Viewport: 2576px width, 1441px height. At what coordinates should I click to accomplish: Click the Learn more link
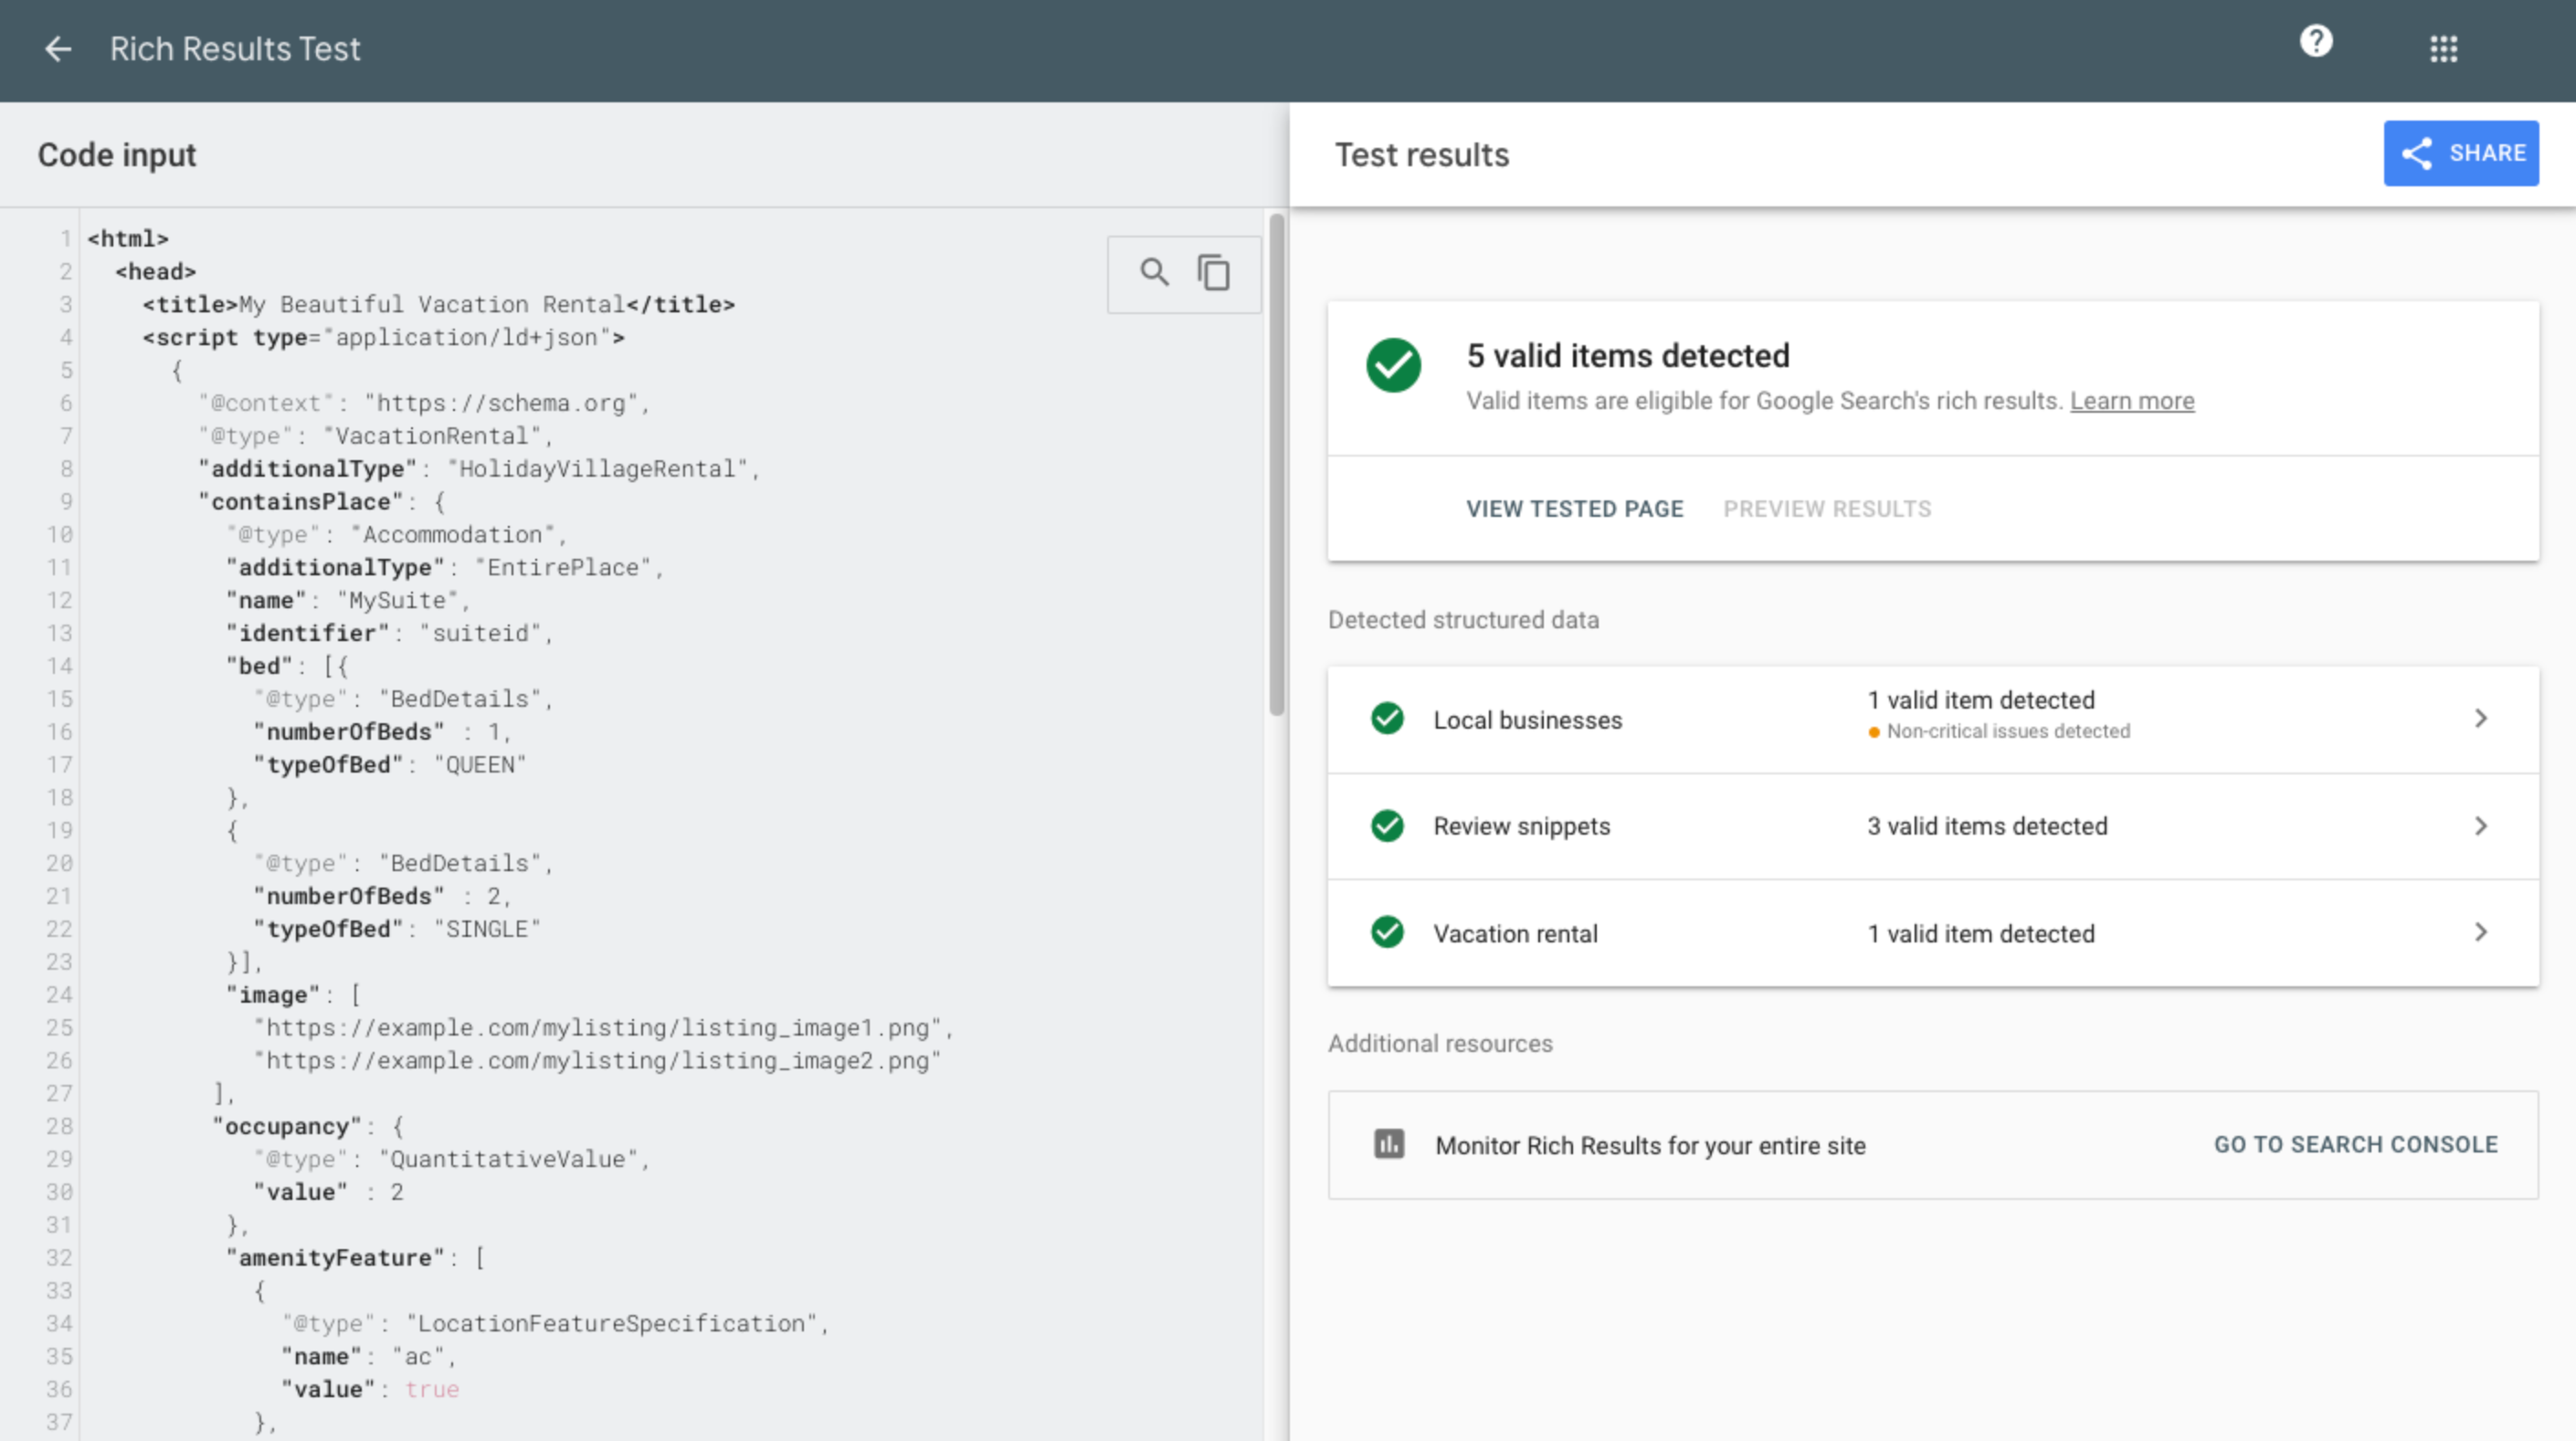point(2132,400)
